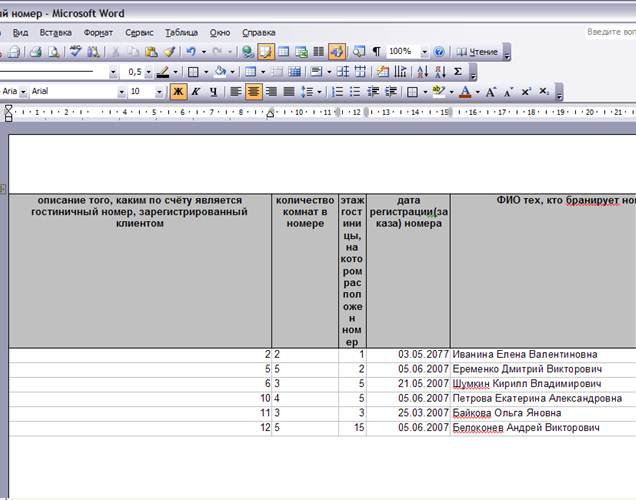The image size is (636, 500).
Task: Toggle the Tables and Borders toolbar
Action: 266,52
